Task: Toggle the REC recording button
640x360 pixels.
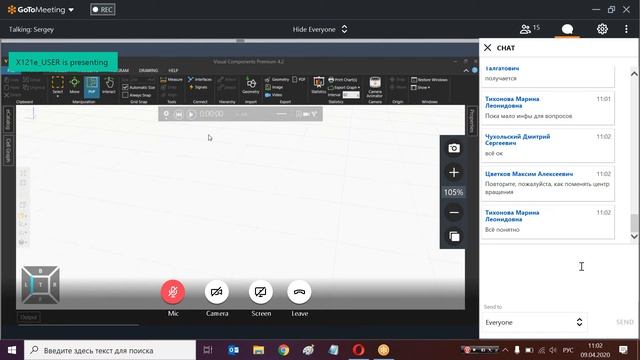Action: tap(103, 9)
